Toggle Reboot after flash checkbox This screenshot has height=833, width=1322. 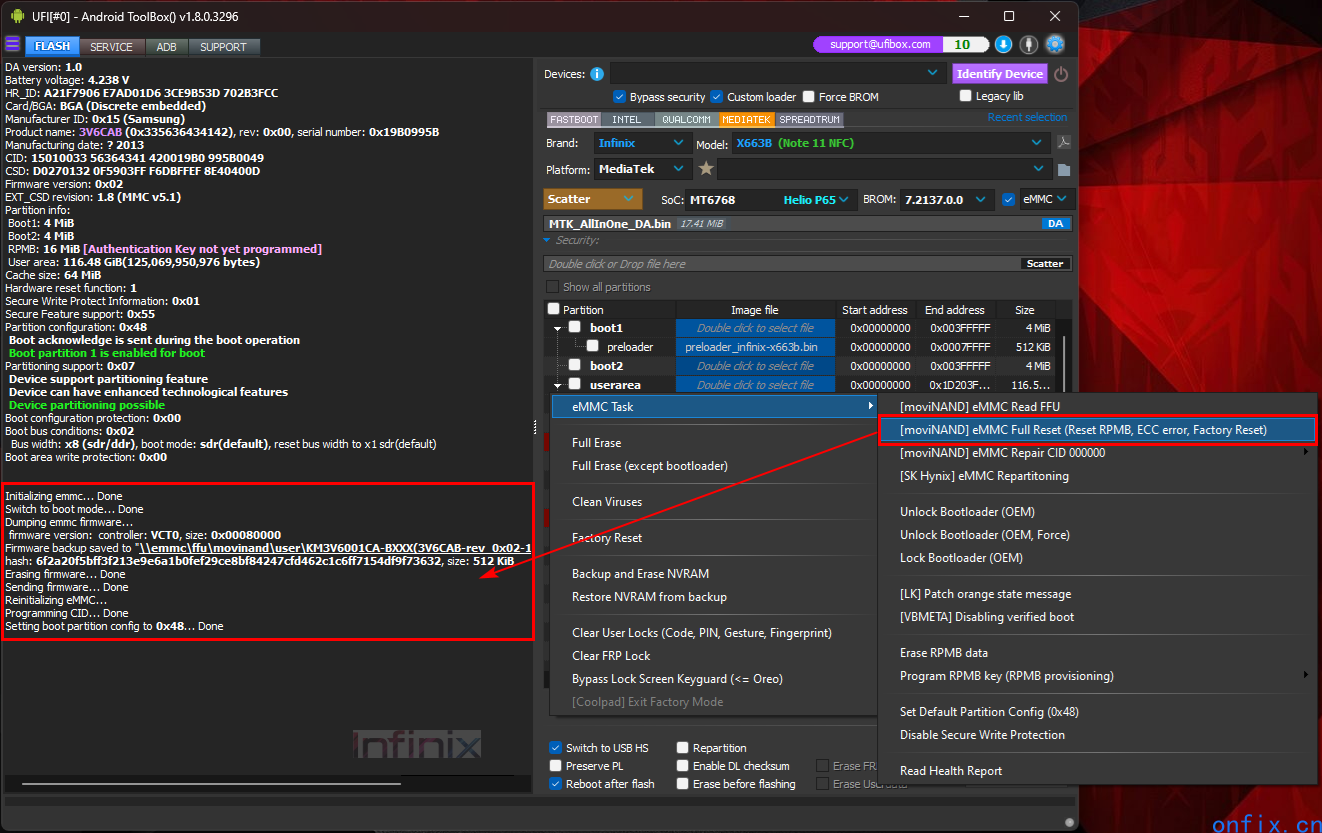point(556,784)
